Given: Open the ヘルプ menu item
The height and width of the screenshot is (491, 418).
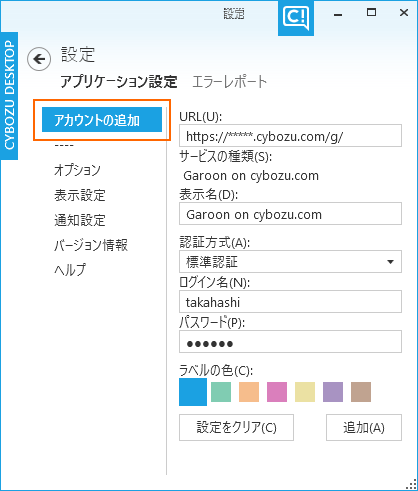Looking at the screenshot, I should tap(70, 270).
